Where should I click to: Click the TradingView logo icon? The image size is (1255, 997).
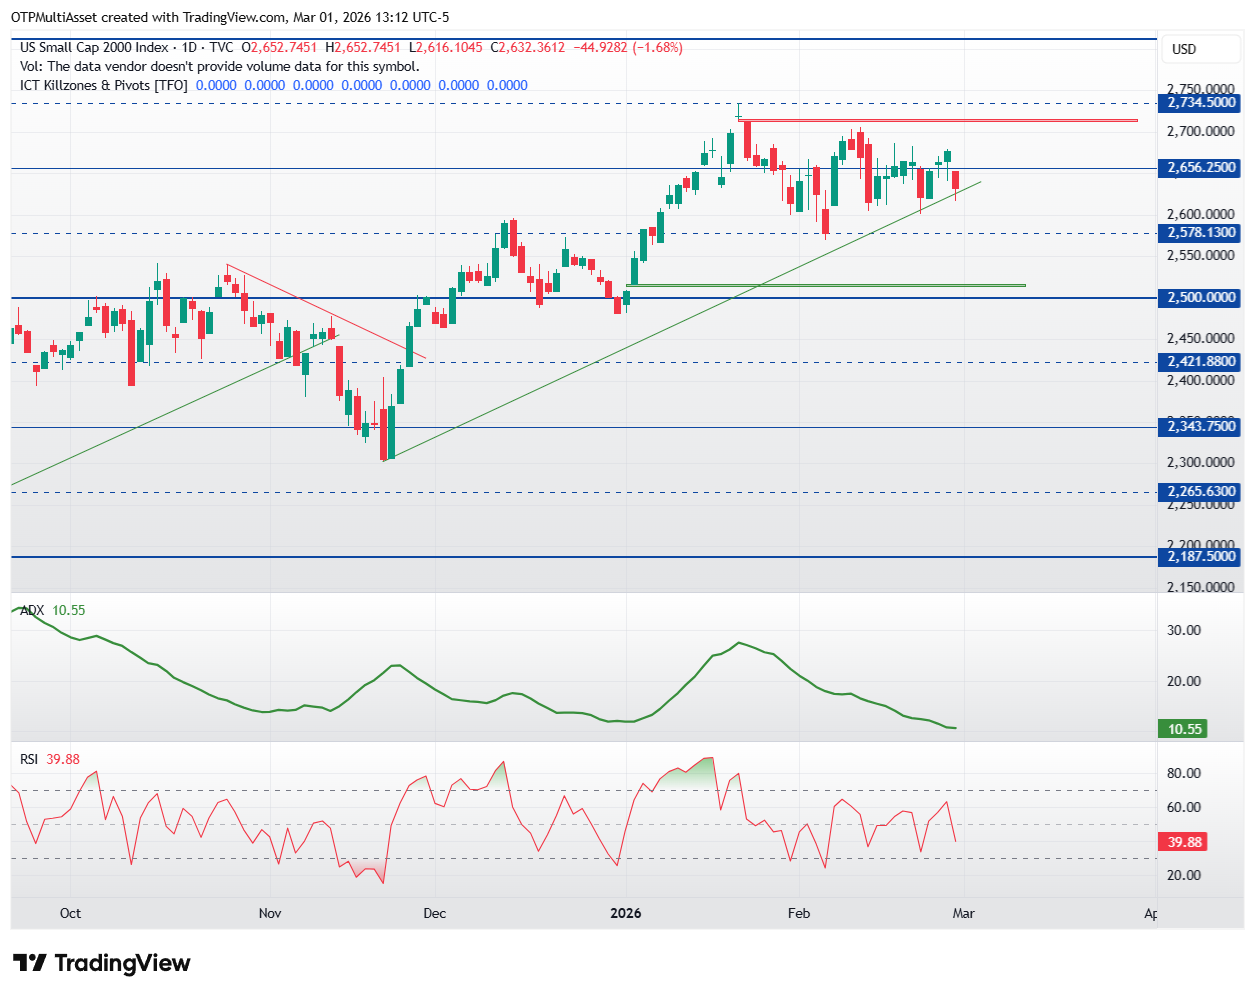click(30, 963)
